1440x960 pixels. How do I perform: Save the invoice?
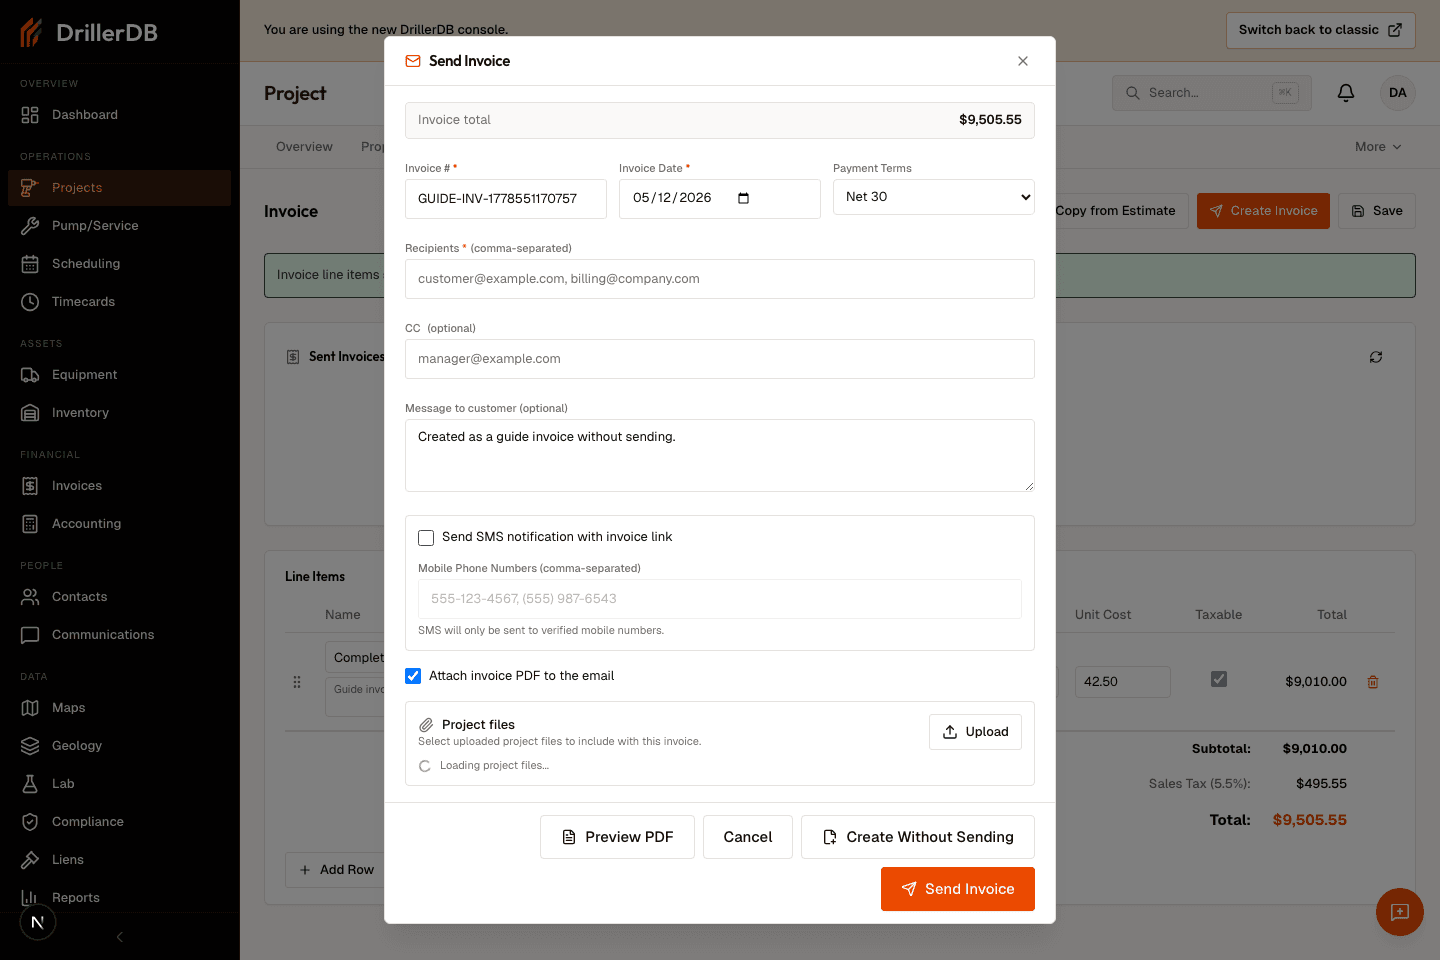1377,211
